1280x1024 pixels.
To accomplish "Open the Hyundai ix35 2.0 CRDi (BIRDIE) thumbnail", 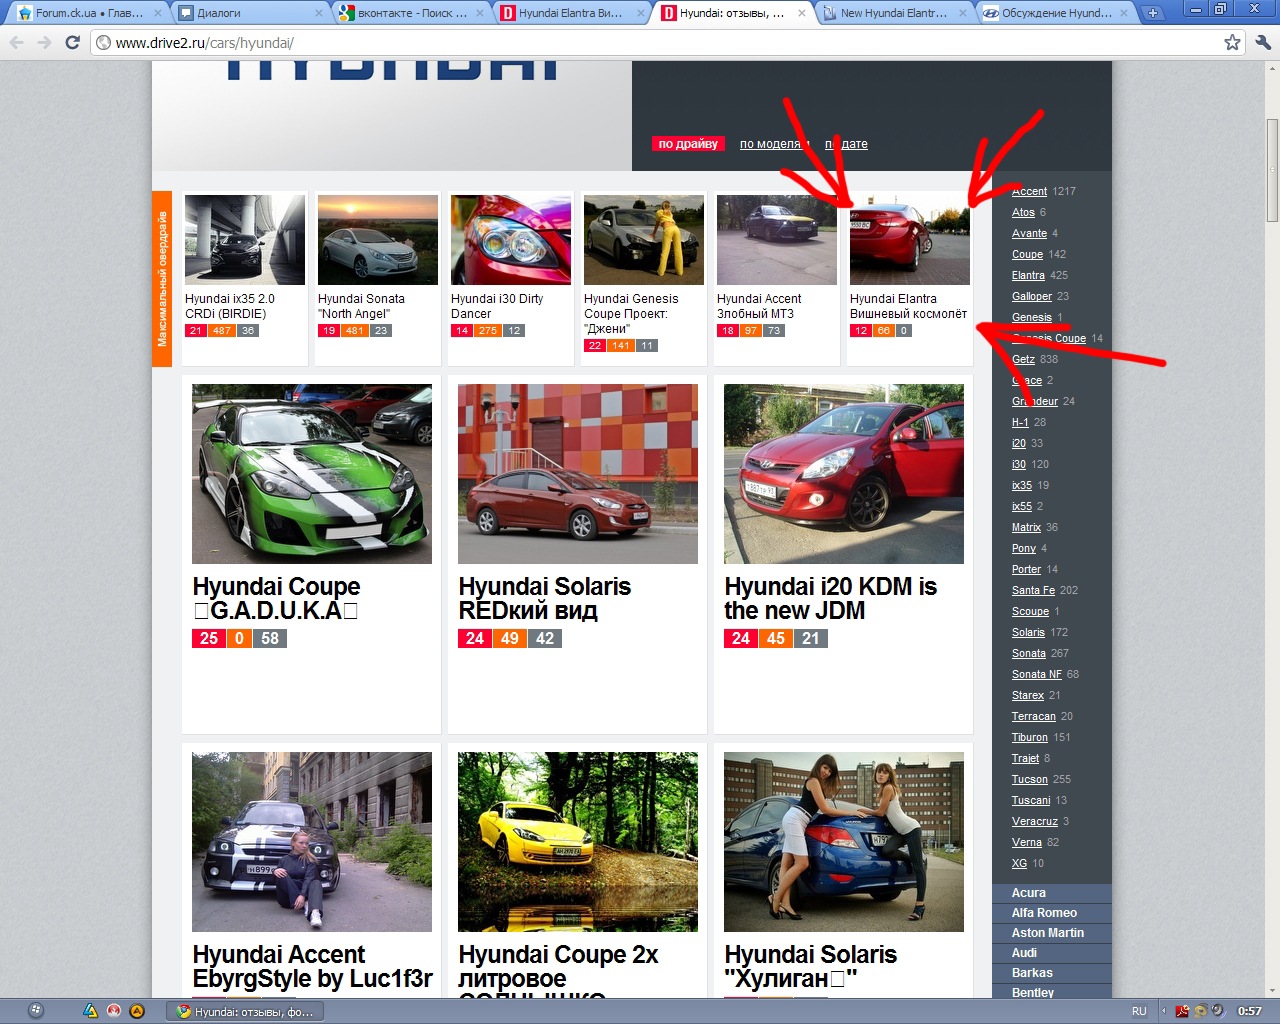I will (x=245, y=240).
